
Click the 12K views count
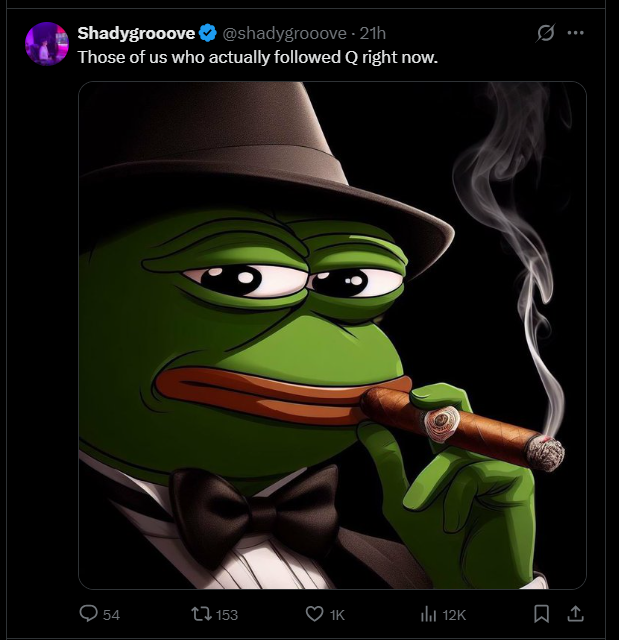point(454,615)
